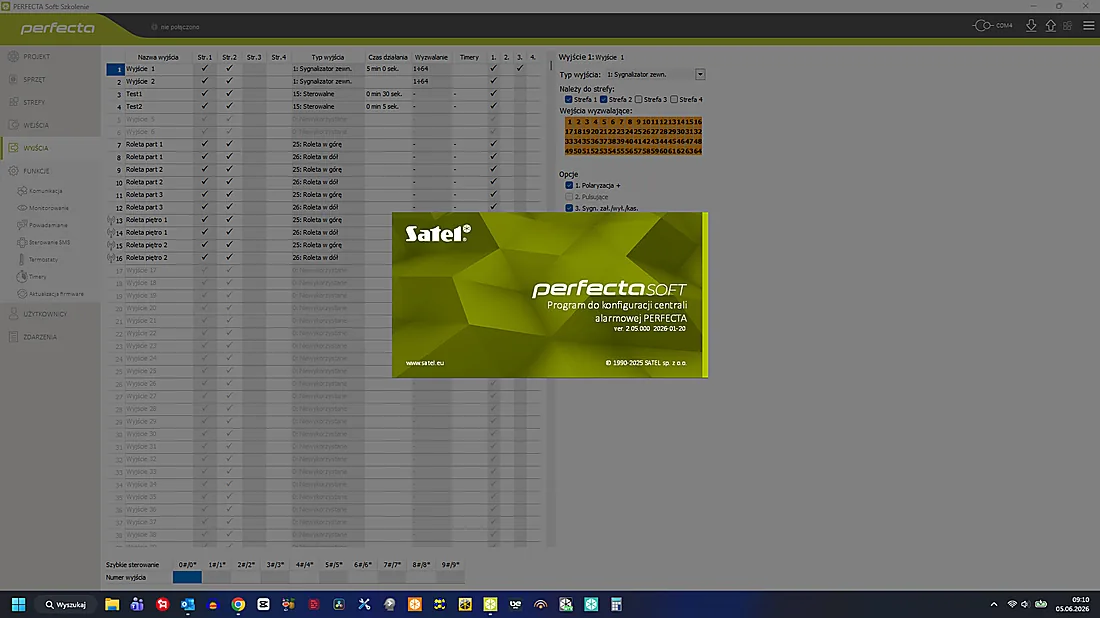Open the Projekt section icon in sidebar
The image size is (1100, 618).
click(x=13, y=56)
